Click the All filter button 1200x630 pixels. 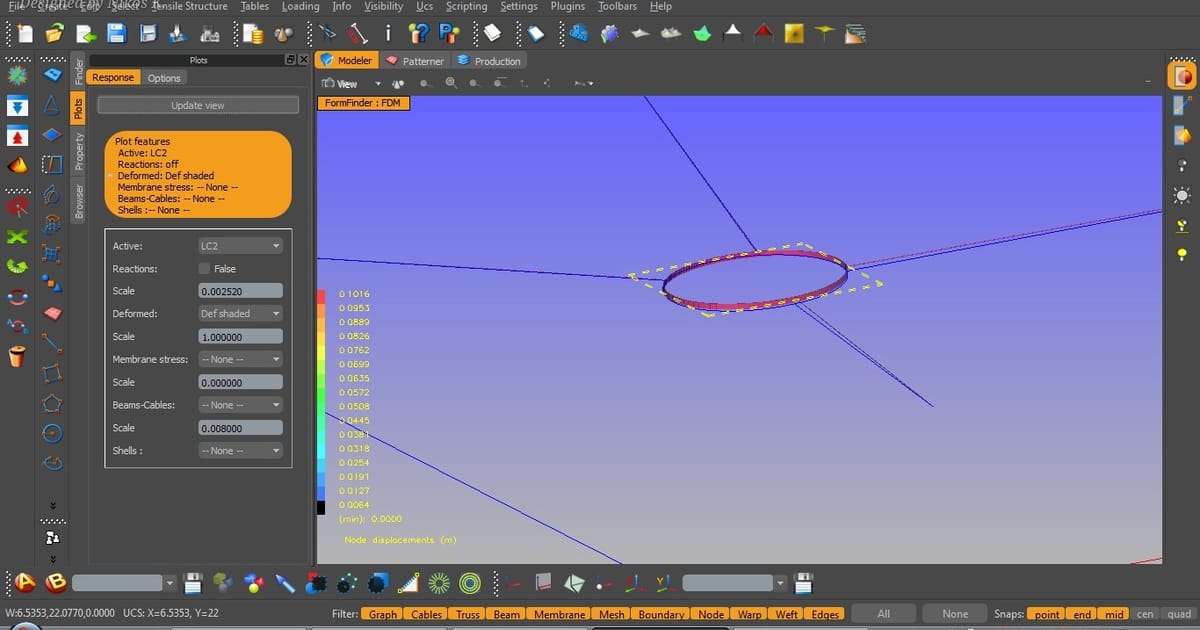click(884, 614)
